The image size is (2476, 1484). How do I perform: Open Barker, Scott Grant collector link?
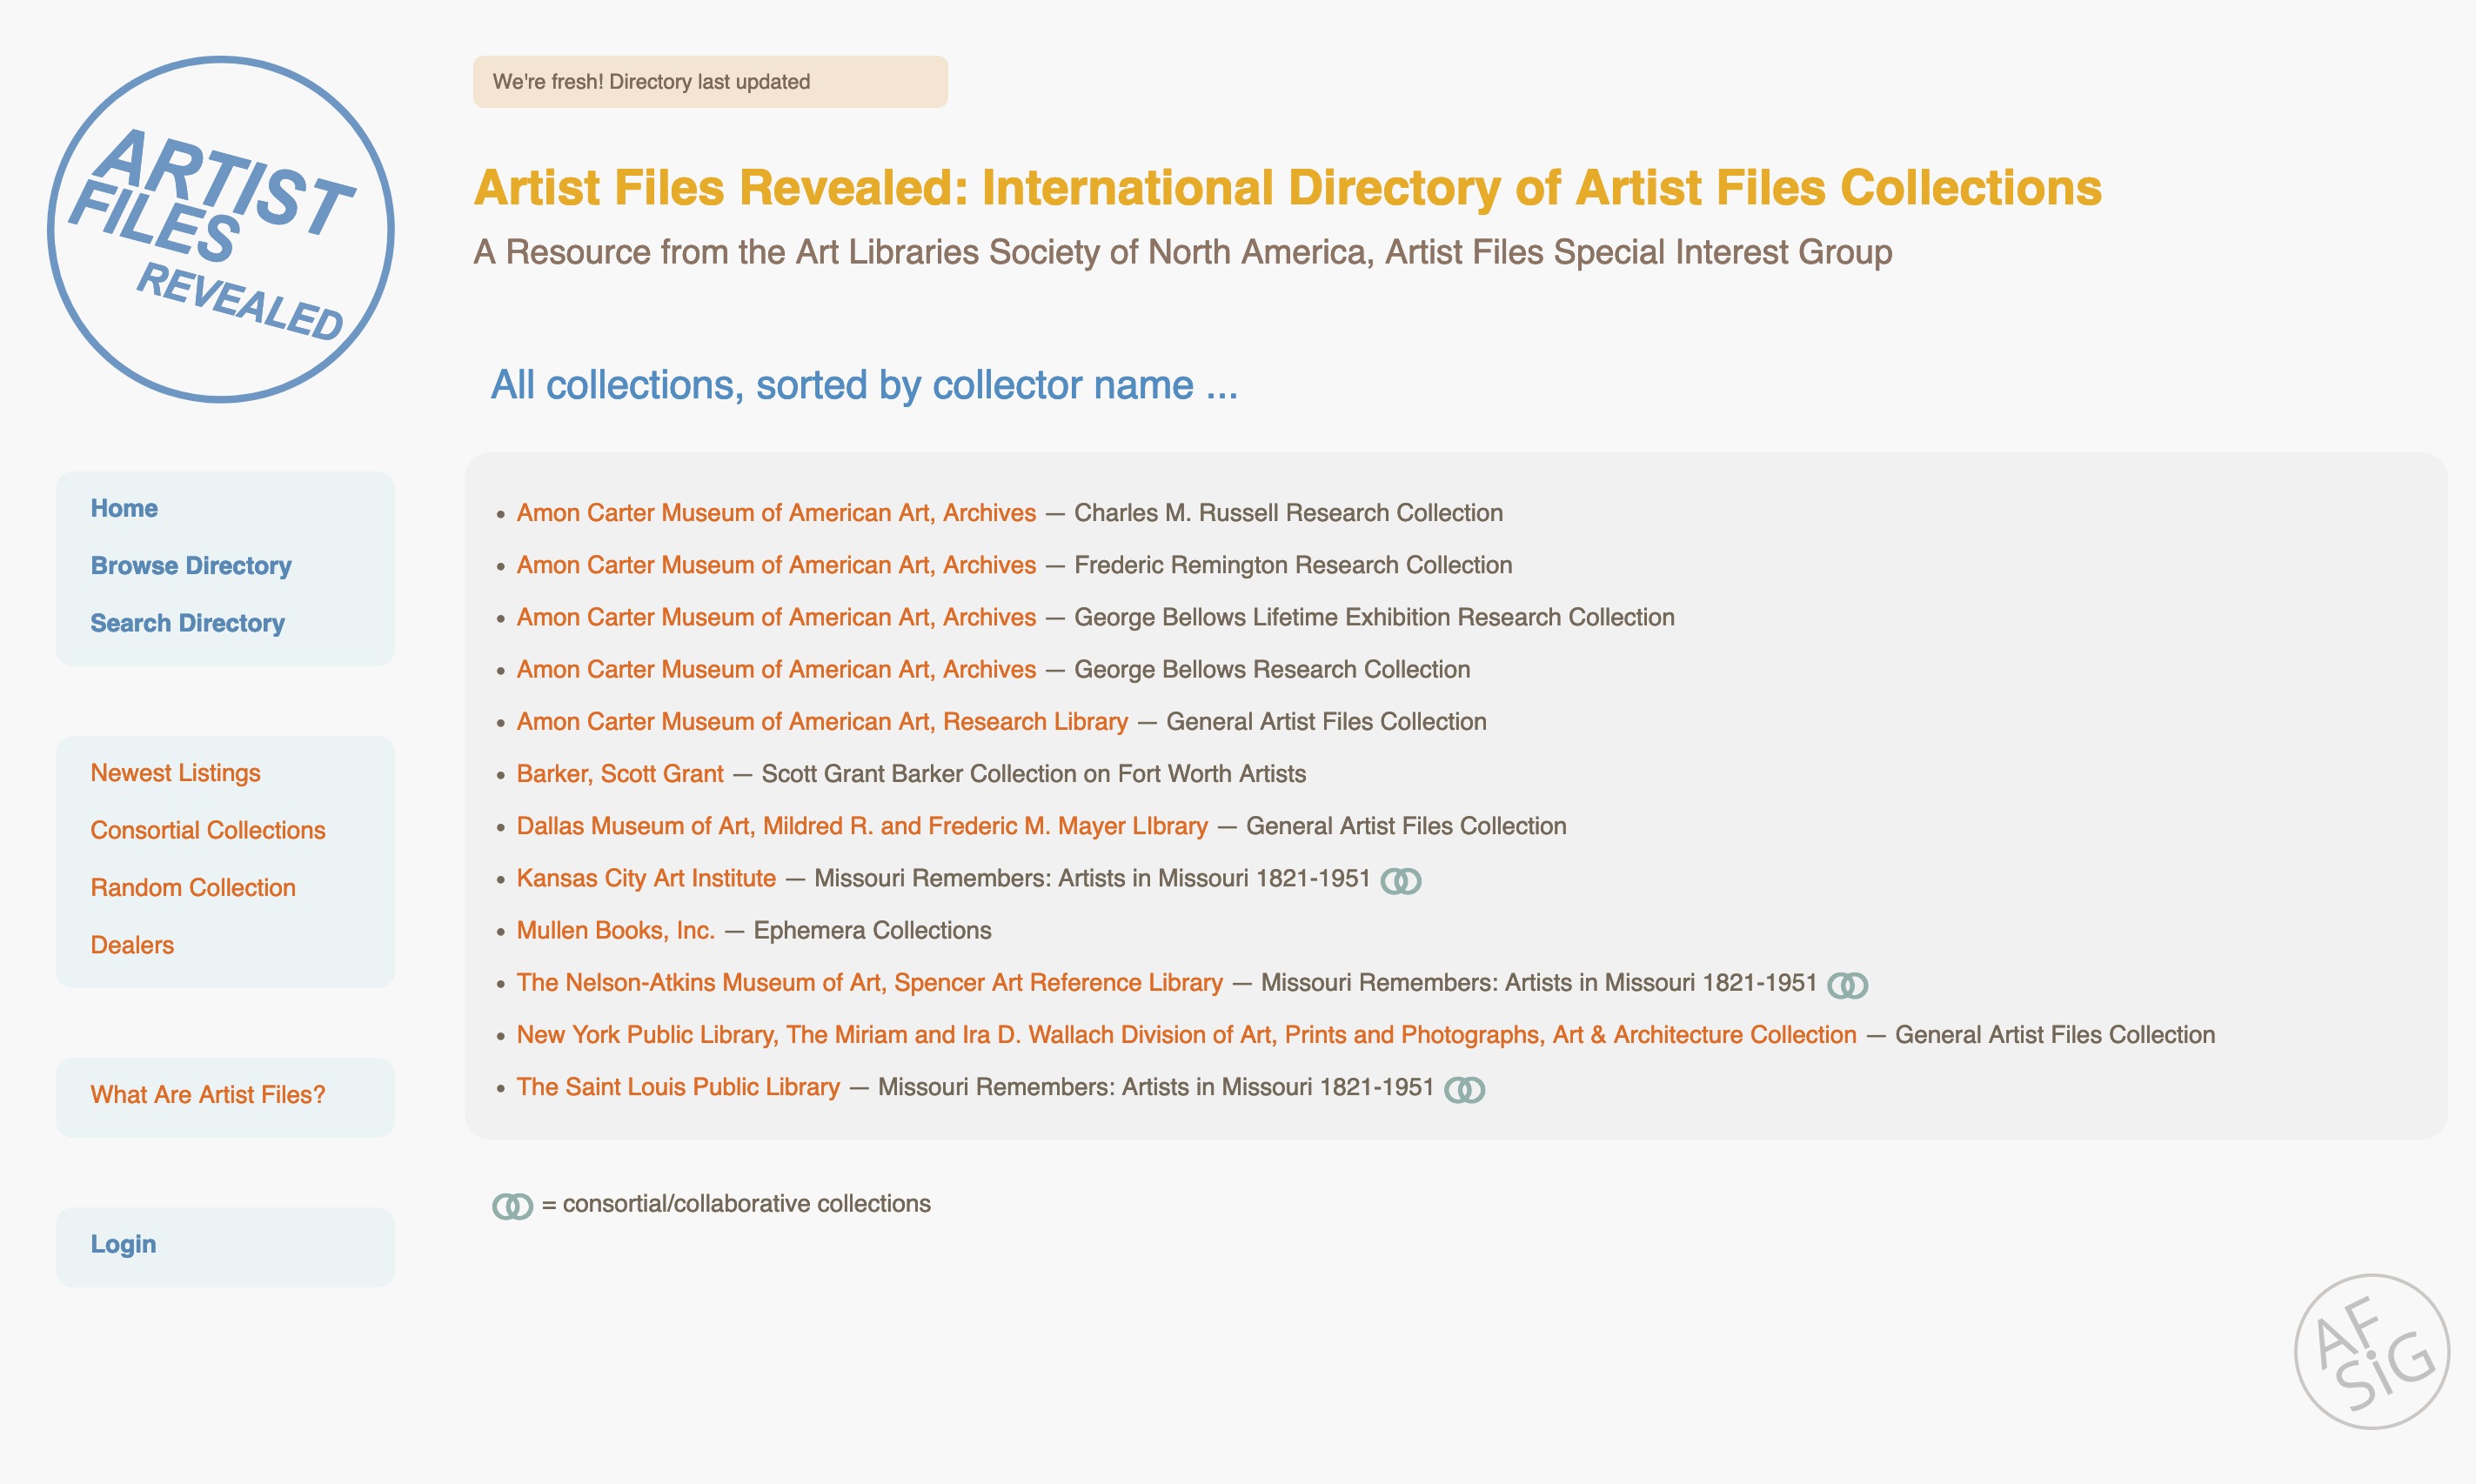[x=620, y=774]
